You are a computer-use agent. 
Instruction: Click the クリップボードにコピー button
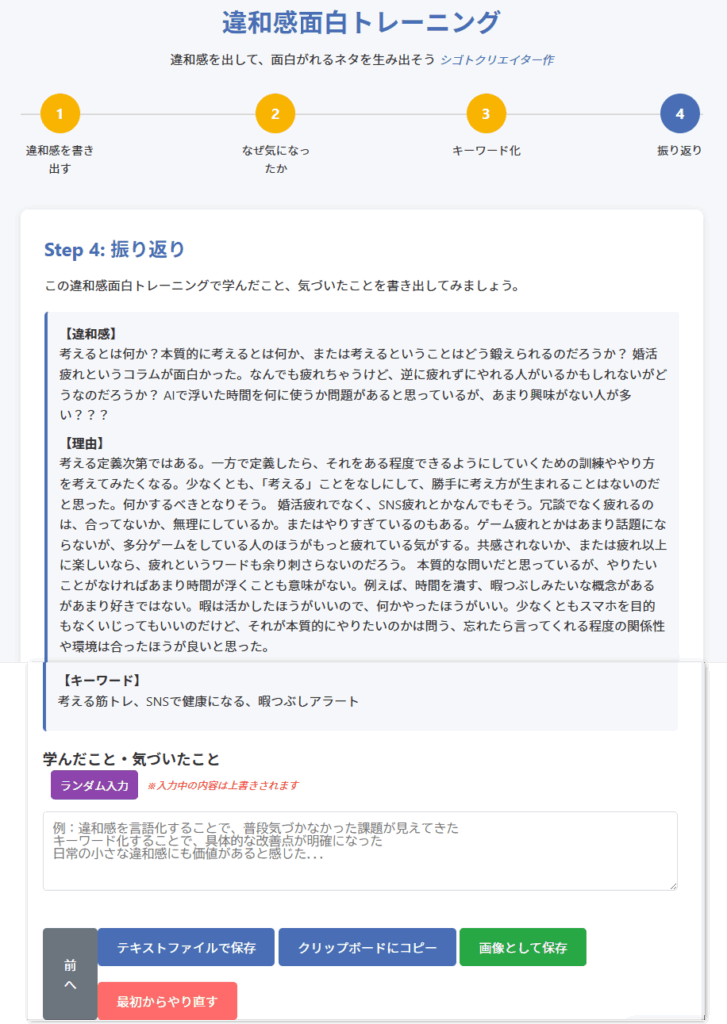(367, 947)
